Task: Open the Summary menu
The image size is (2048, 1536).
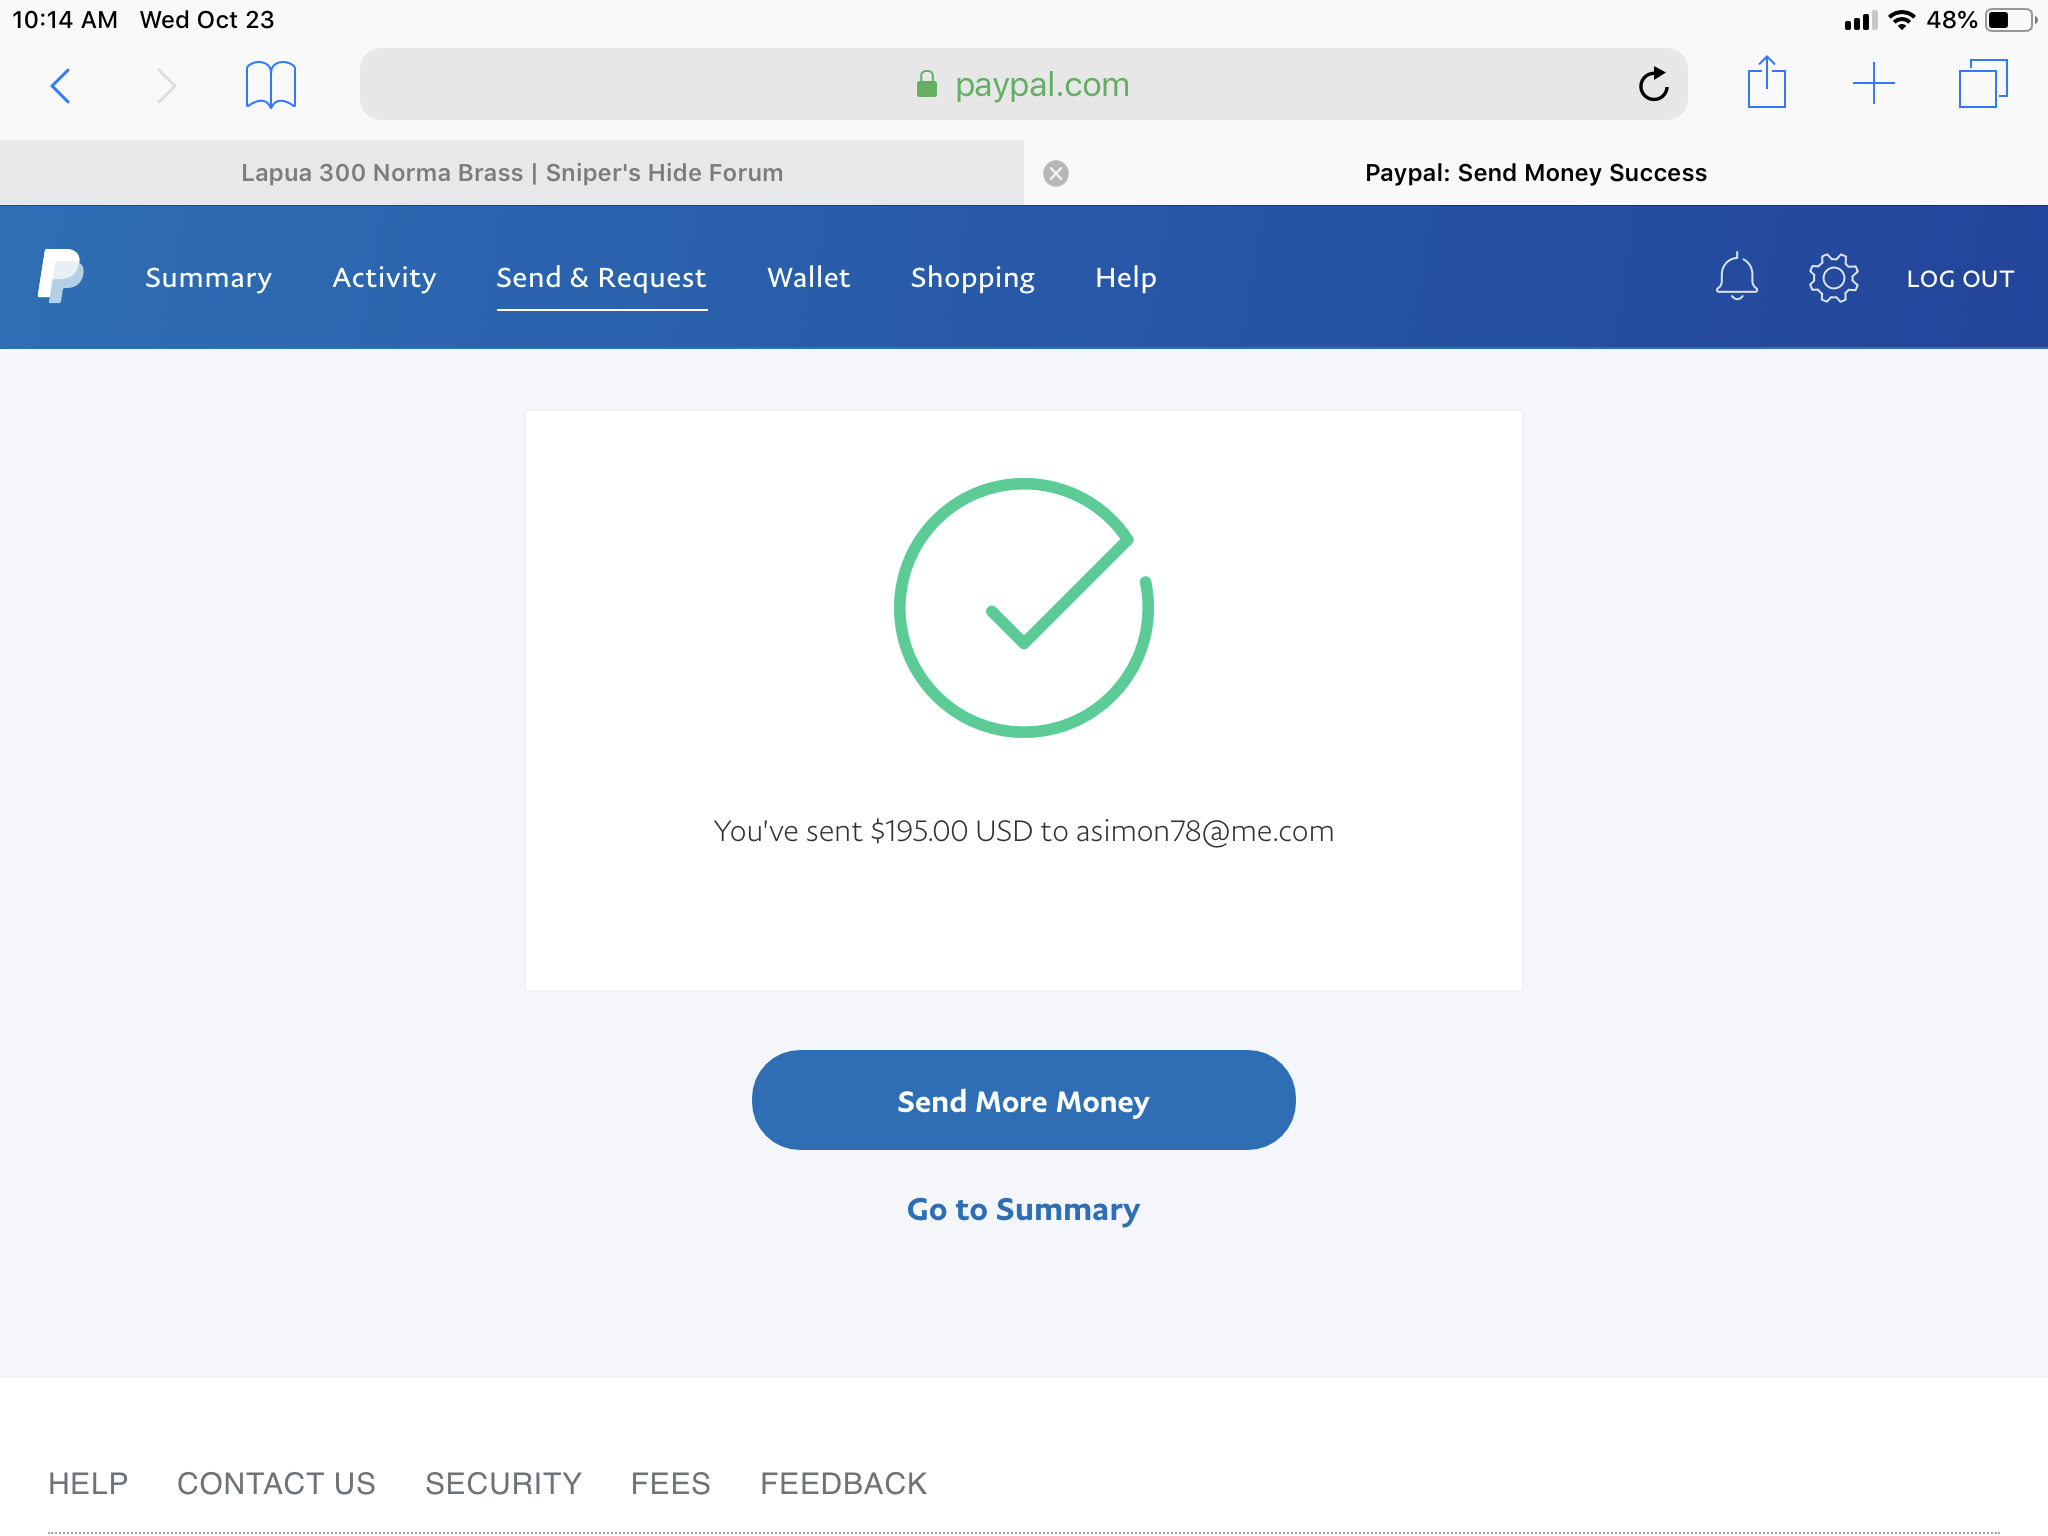Action: pos(208,278)
